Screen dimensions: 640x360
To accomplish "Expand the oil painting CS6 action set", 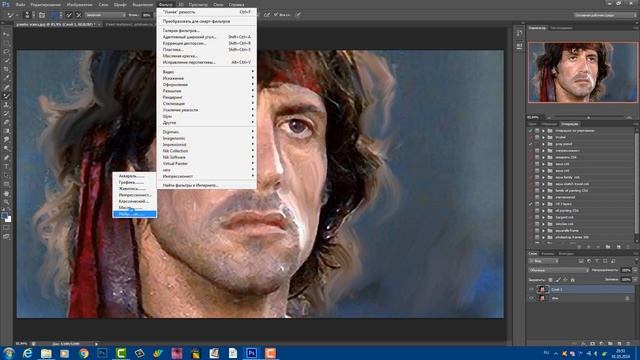I will pos(543,211).
